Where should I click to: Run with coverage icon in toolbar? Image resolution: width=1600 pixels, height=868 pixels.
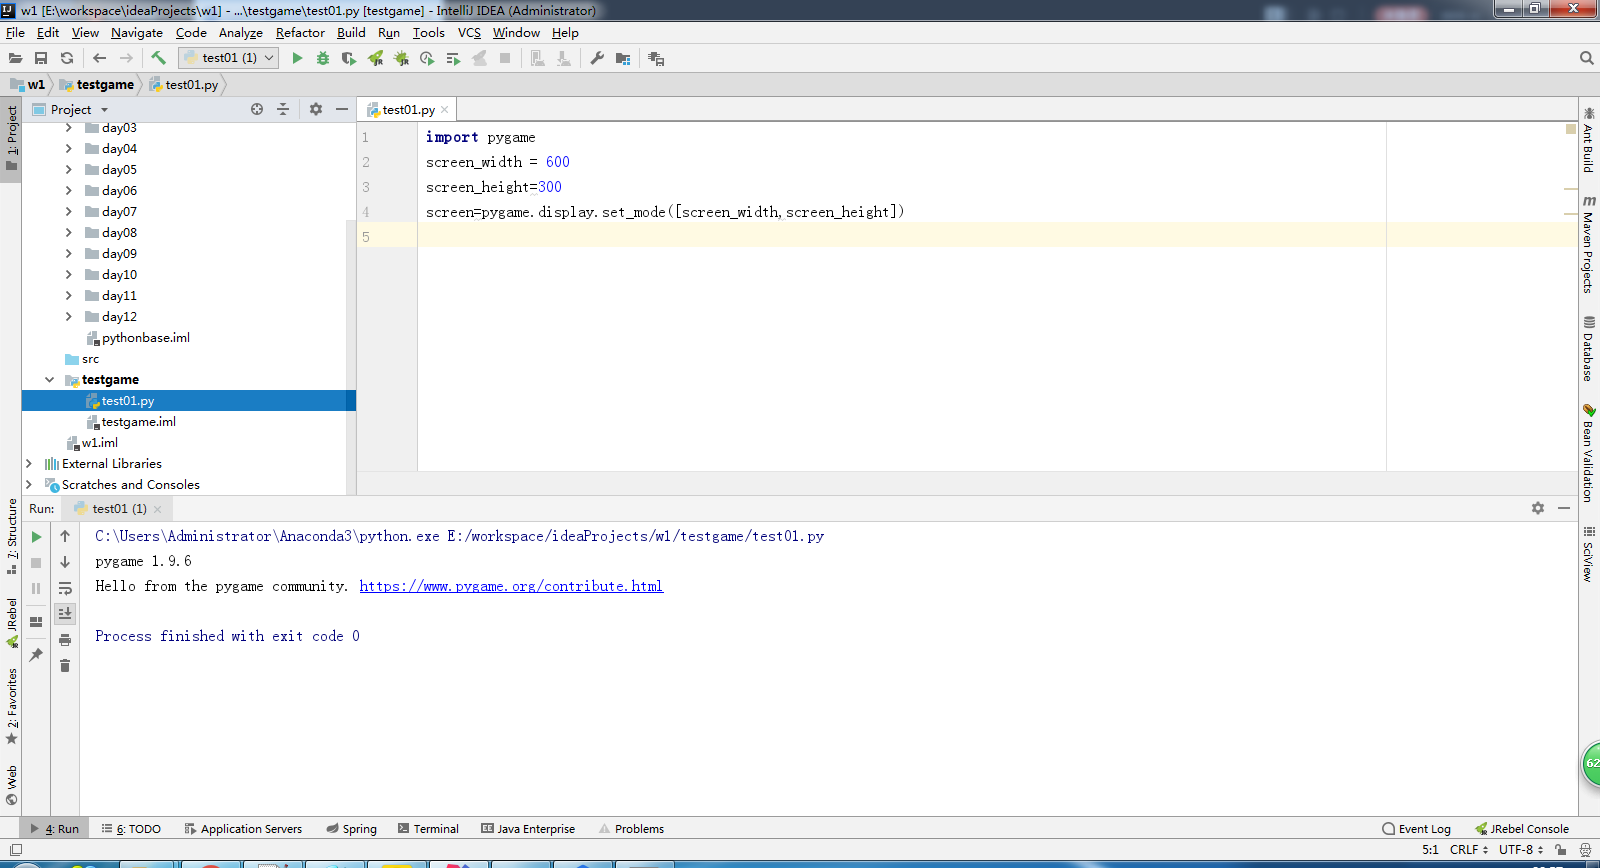(349, 58)
